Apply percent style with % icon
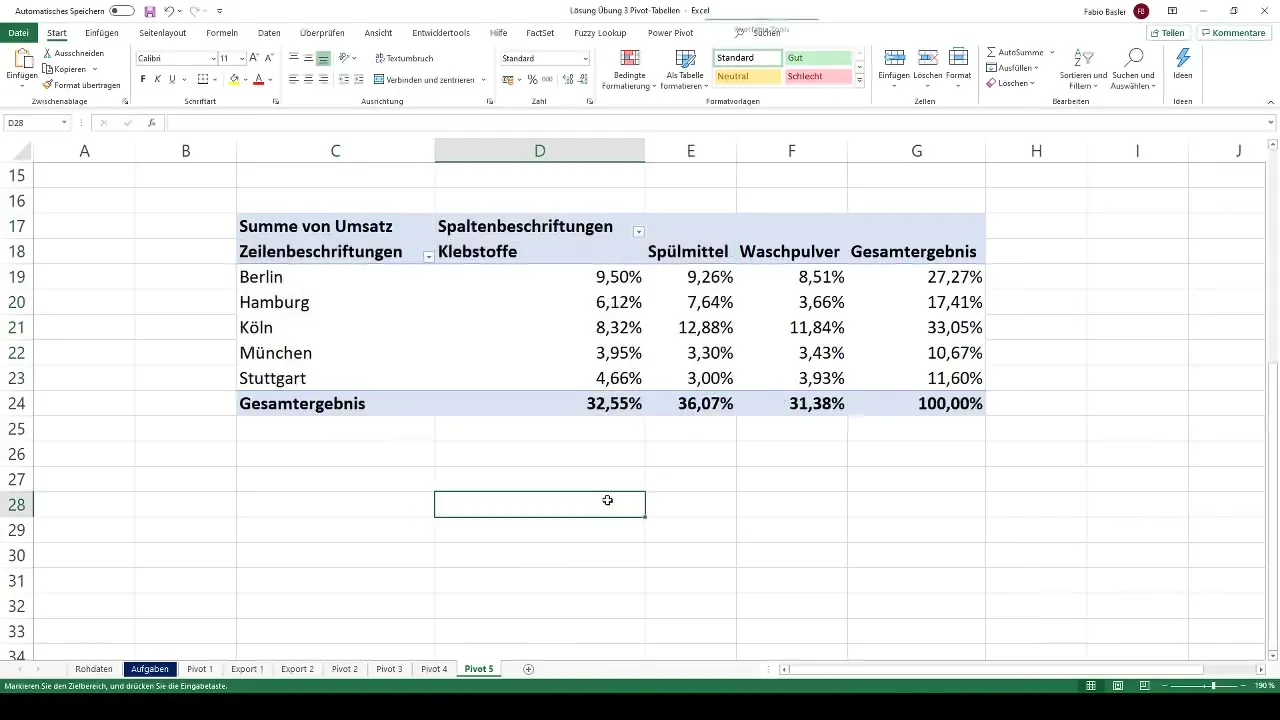 [x=533, y=79]
